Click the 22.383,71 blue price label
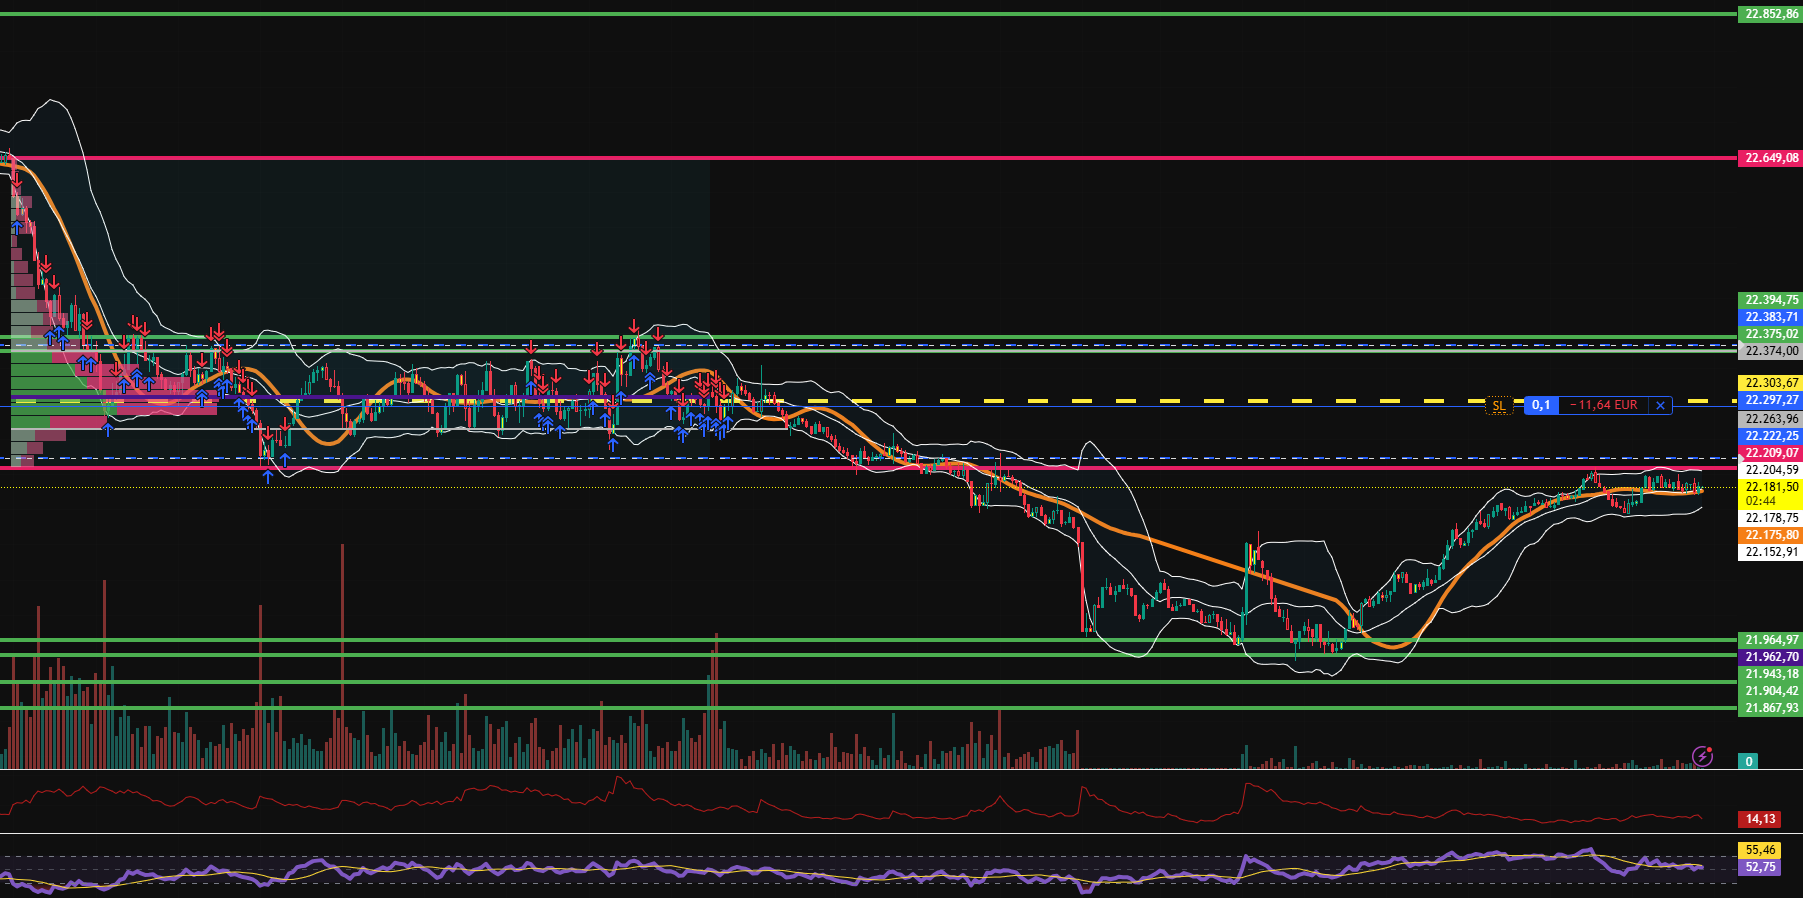This screenshot has height=898, width=1803. pyautogui.click(x=1771, y=317)
